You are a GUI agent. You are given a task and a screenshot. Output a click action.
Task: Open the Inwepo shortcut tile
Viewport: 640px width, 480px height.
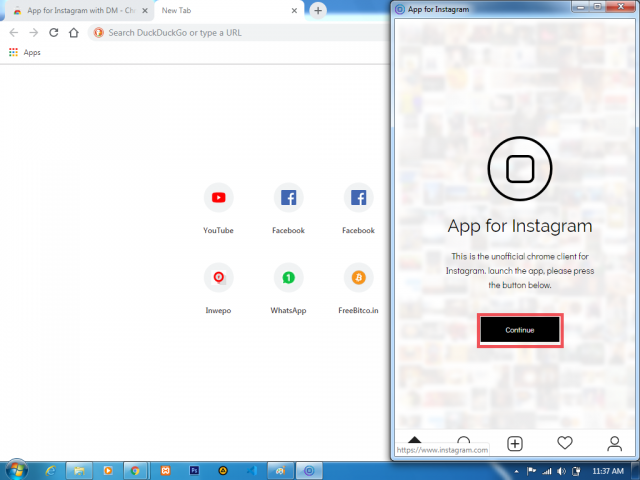click(218, 277)
